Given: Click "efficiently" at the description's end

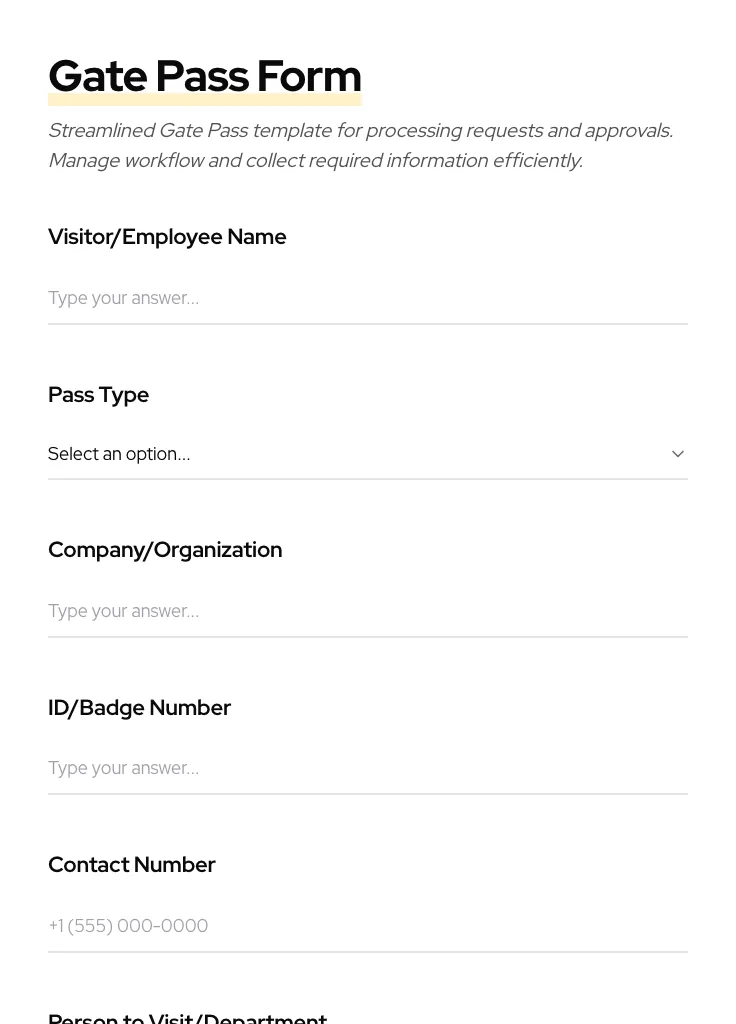Looking at the screenshot, I should tap(536, 161).
